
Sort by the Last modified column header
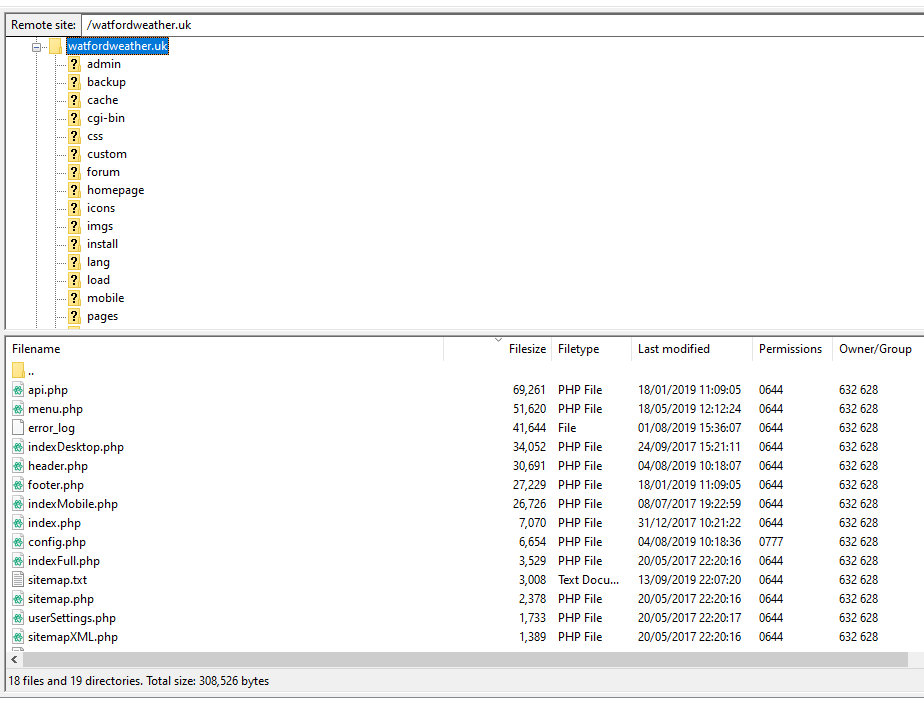(692, 349)
